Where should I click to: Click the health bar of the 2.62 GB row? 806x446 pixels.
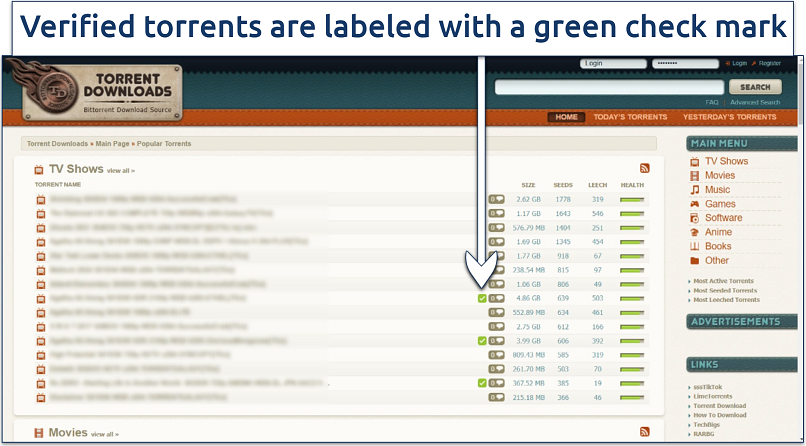[632, 199]
